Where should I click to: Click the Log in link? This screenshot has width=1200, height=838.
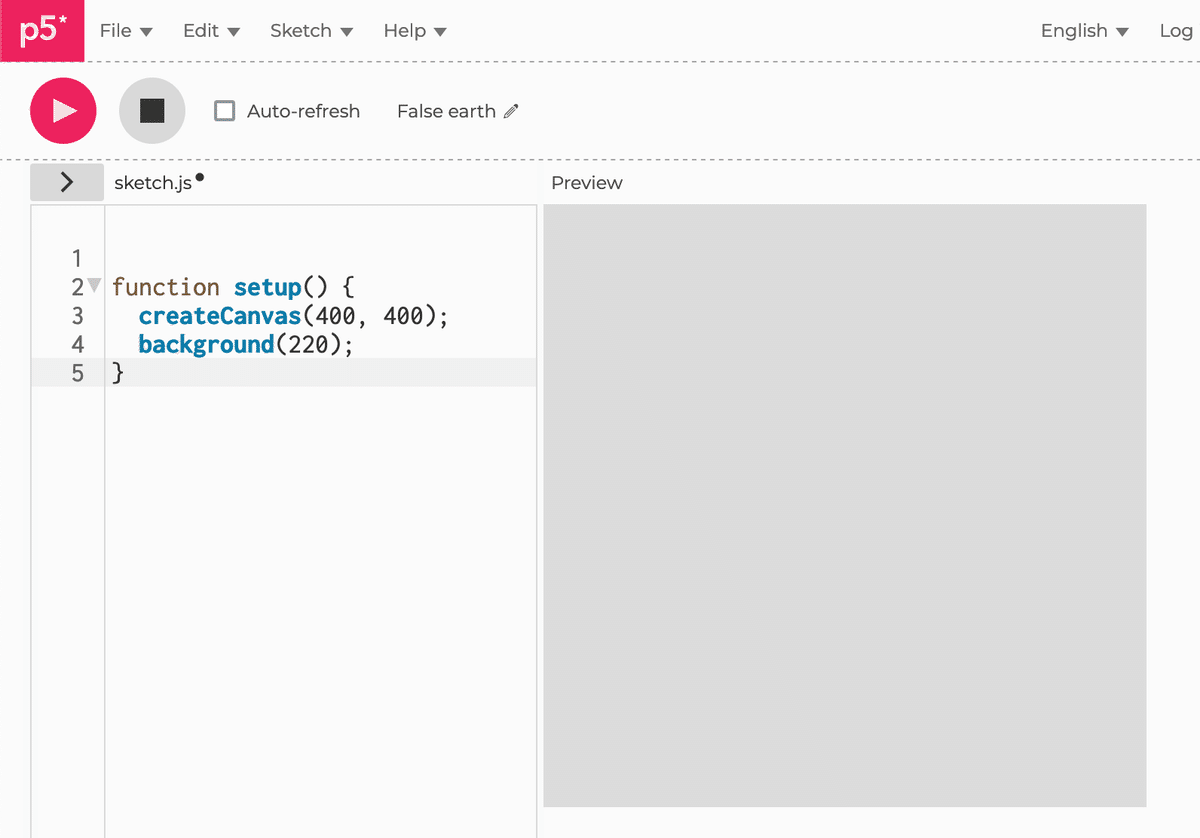tap(1177, 31)
